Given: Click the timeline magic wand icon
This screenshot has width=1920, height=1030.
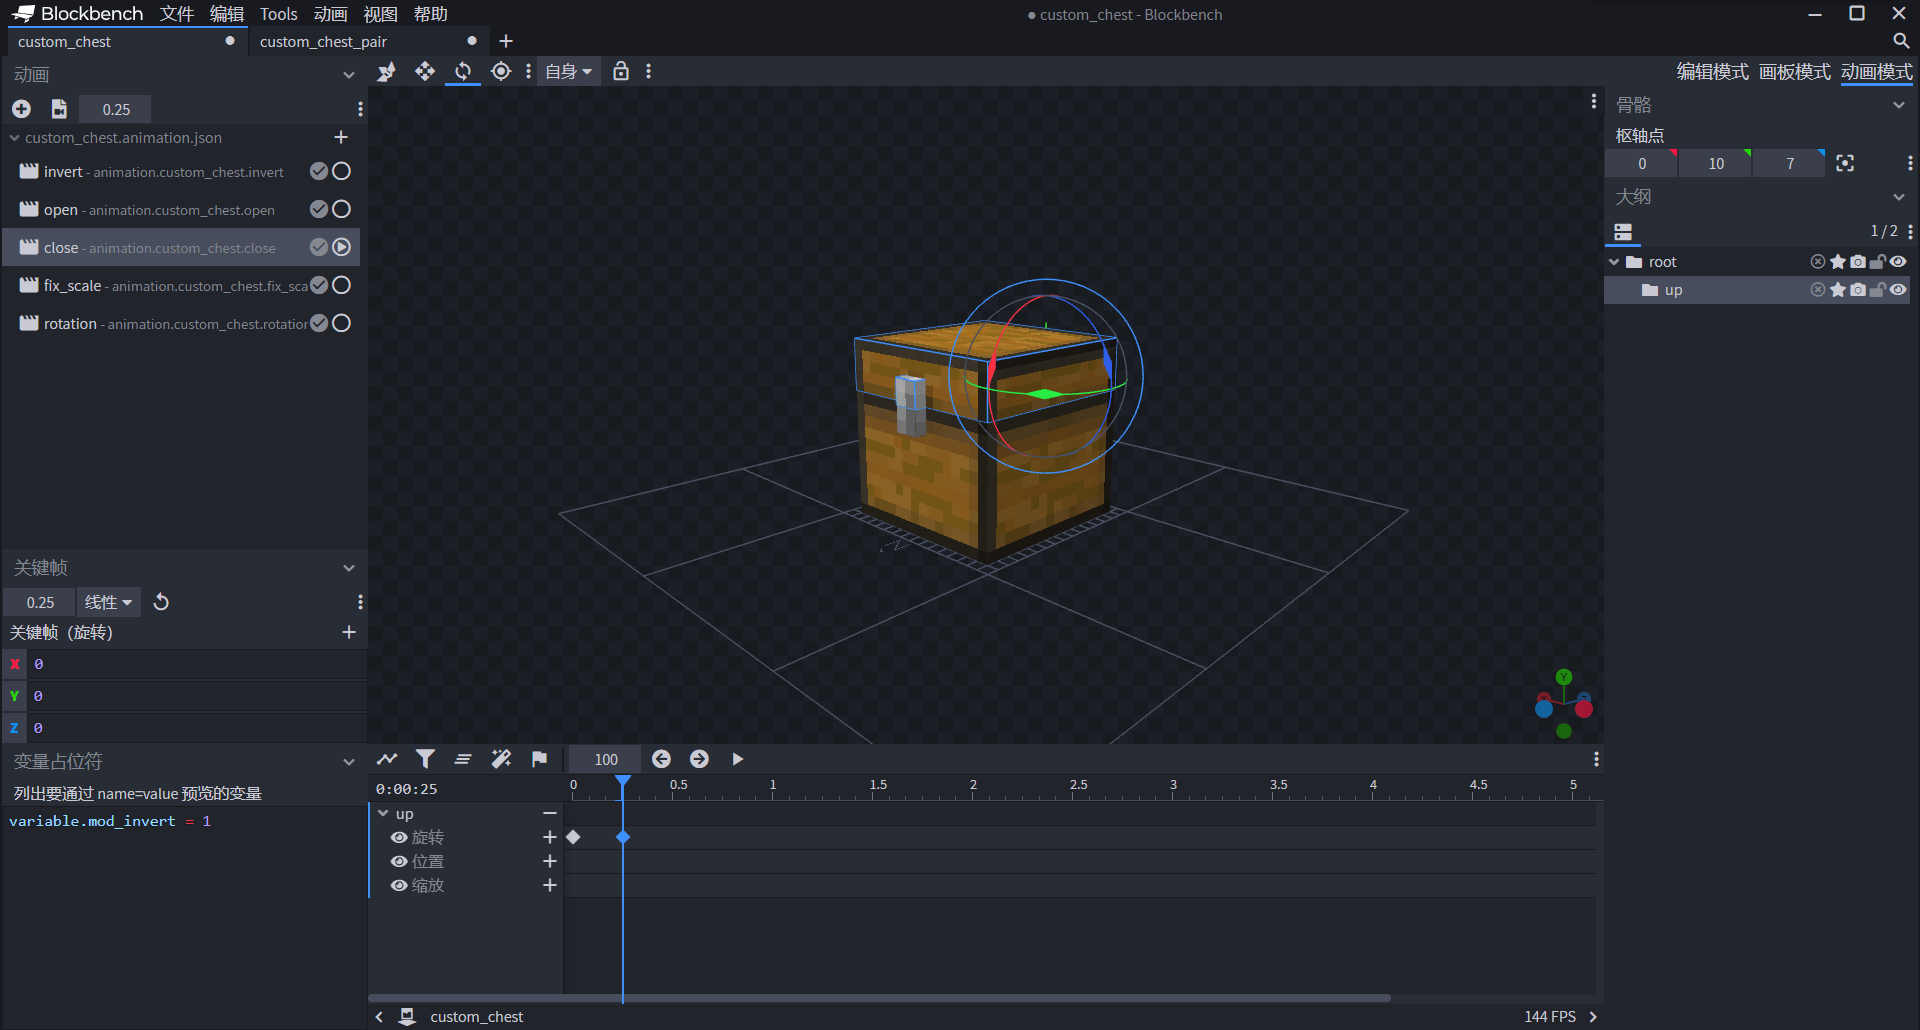Looking at the screenshot, I should point(501,759).
